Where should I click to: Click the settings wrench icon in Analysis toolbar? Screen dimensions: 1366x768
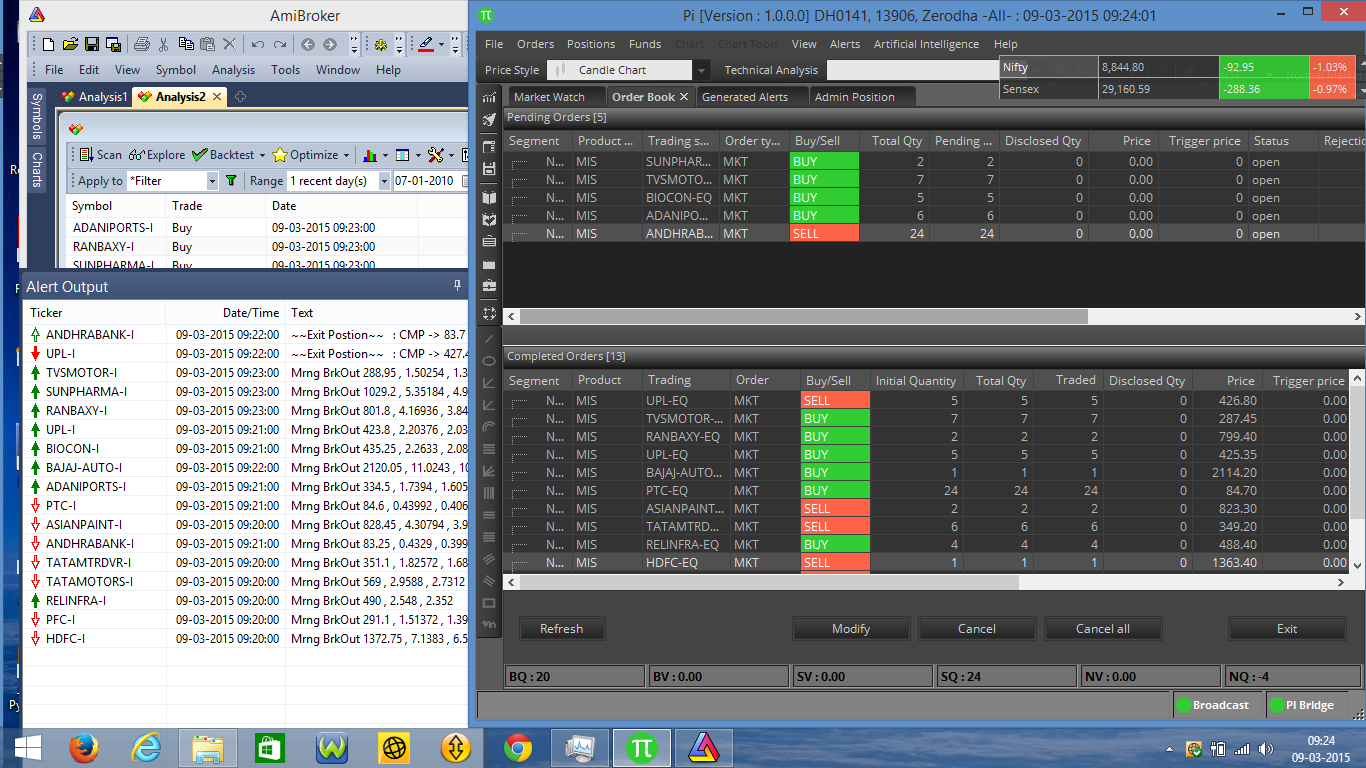(x=435, y=155)
